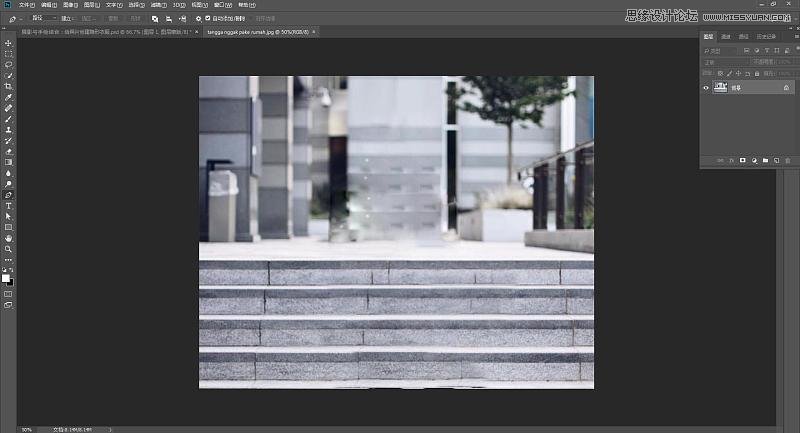
Task: Open the pen tool preset picker
Action: tap(15, 19)
